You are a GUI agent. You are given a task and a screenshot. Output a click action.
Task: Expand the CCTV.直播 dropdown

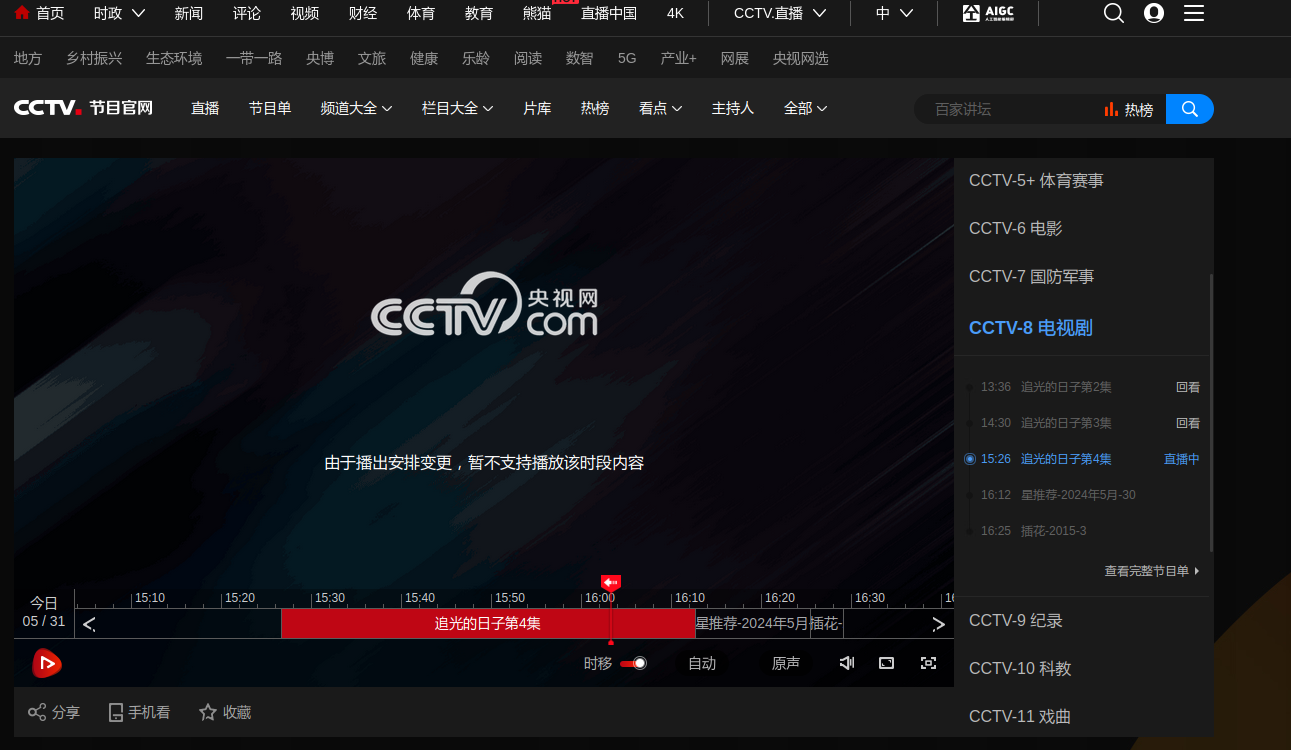pyautogui.click(x=780, y=13)
